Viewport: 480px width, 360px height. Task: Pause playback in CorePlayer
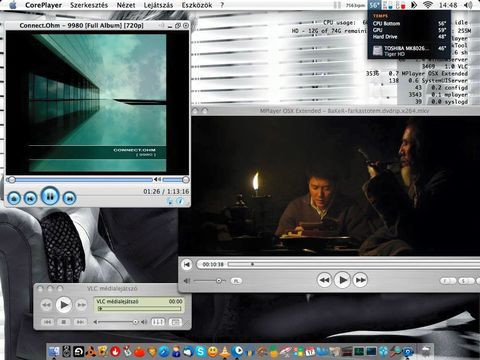pos(50,196)
